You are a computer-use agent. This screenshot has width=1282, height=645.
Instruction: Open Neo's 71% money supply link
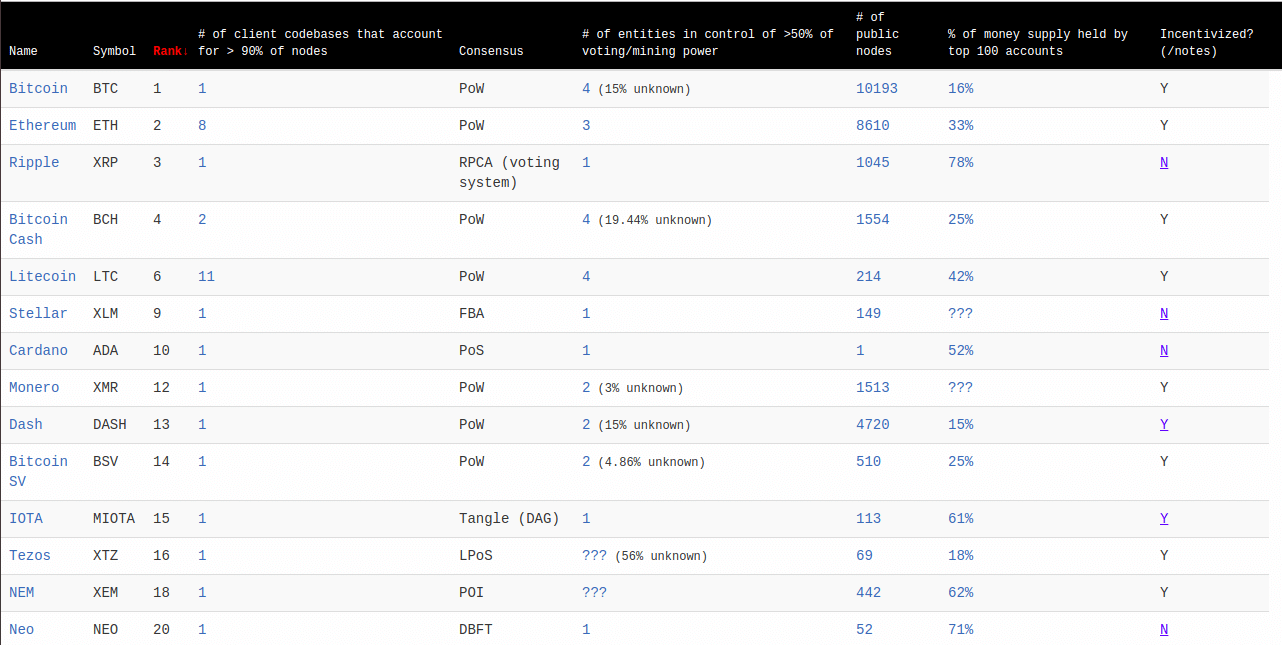tap(960, 629)
